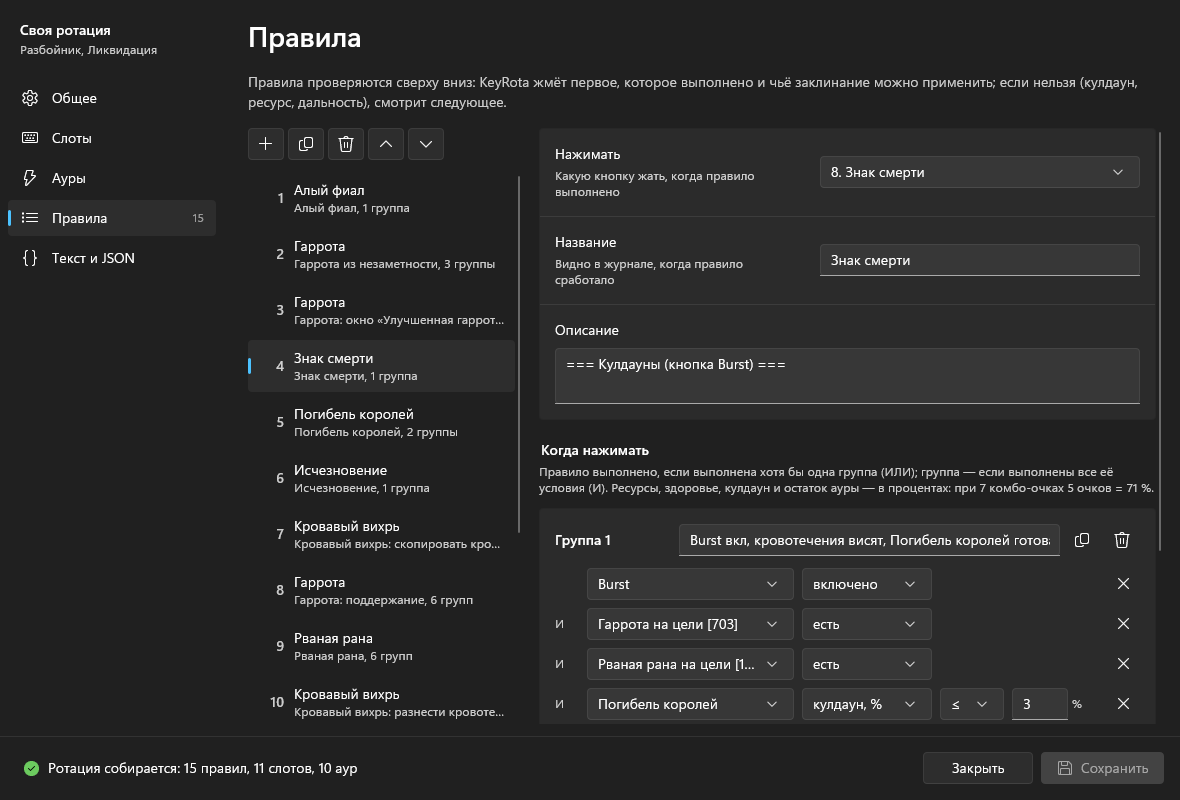Save the rotation with Сохранить
The height and width of the screenshot is (800, 1180).
click(x=1102, y=768)
